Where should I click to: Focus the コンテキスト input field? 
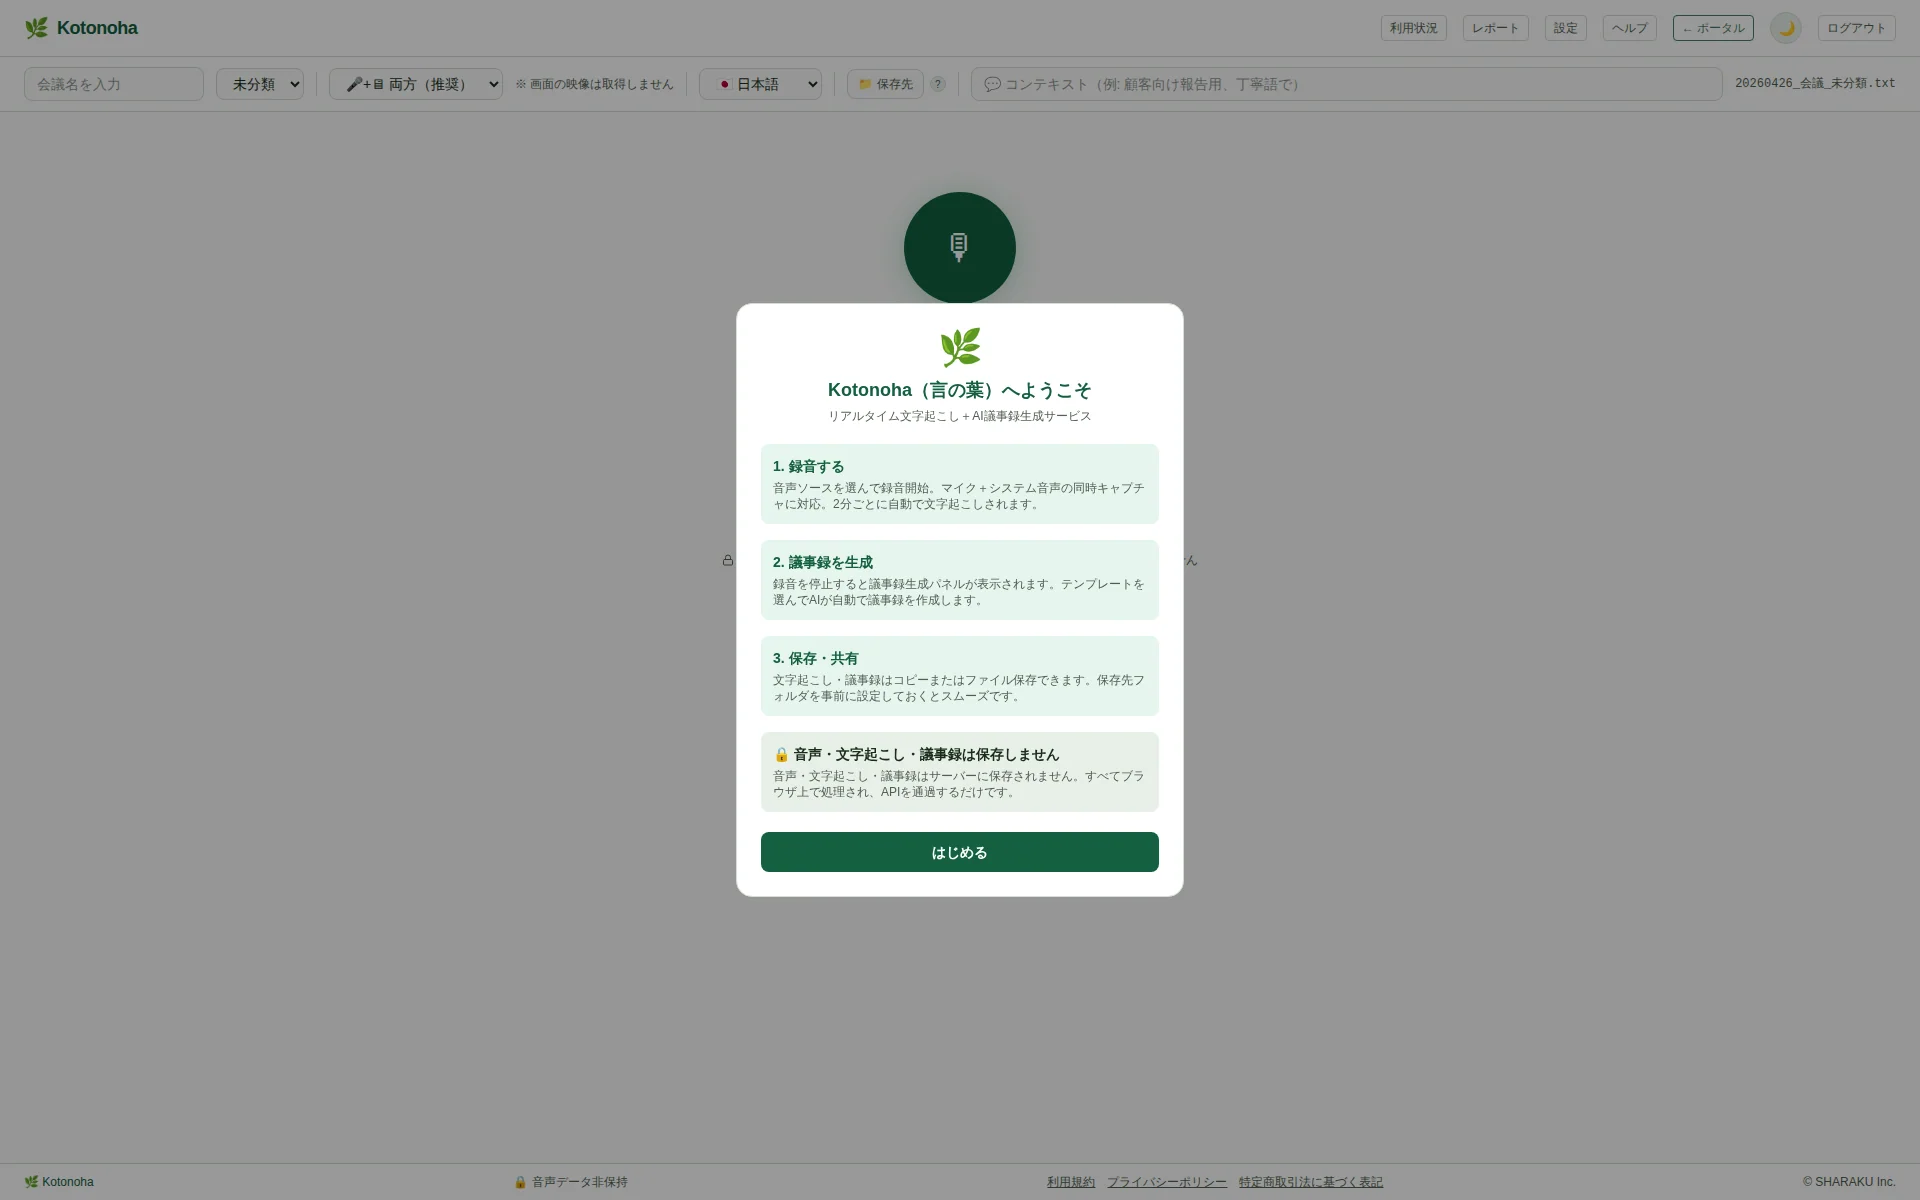[1346, 84]
